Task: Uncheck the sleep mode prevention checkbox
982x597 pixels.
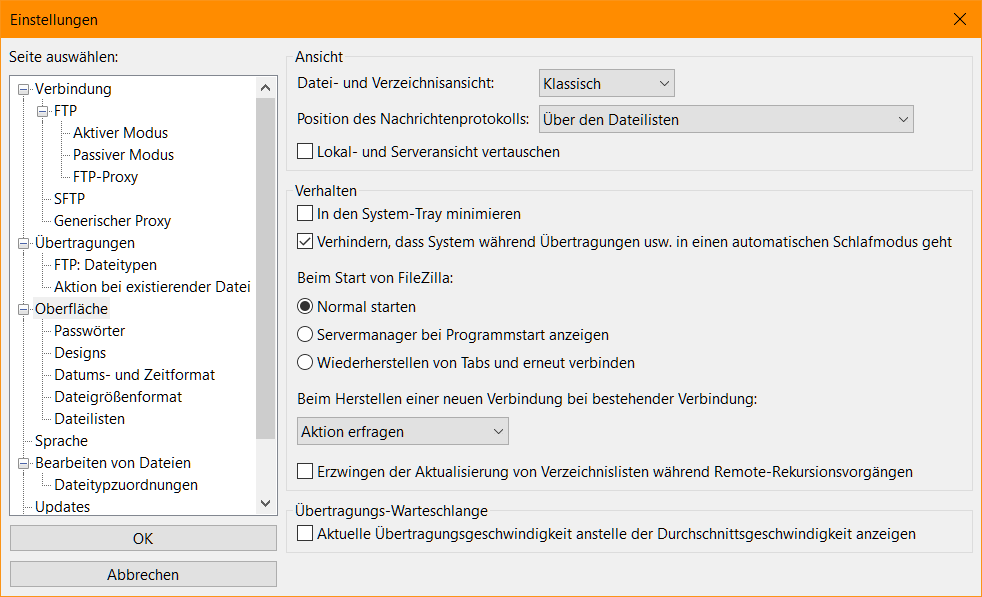Action: point(306,242)
